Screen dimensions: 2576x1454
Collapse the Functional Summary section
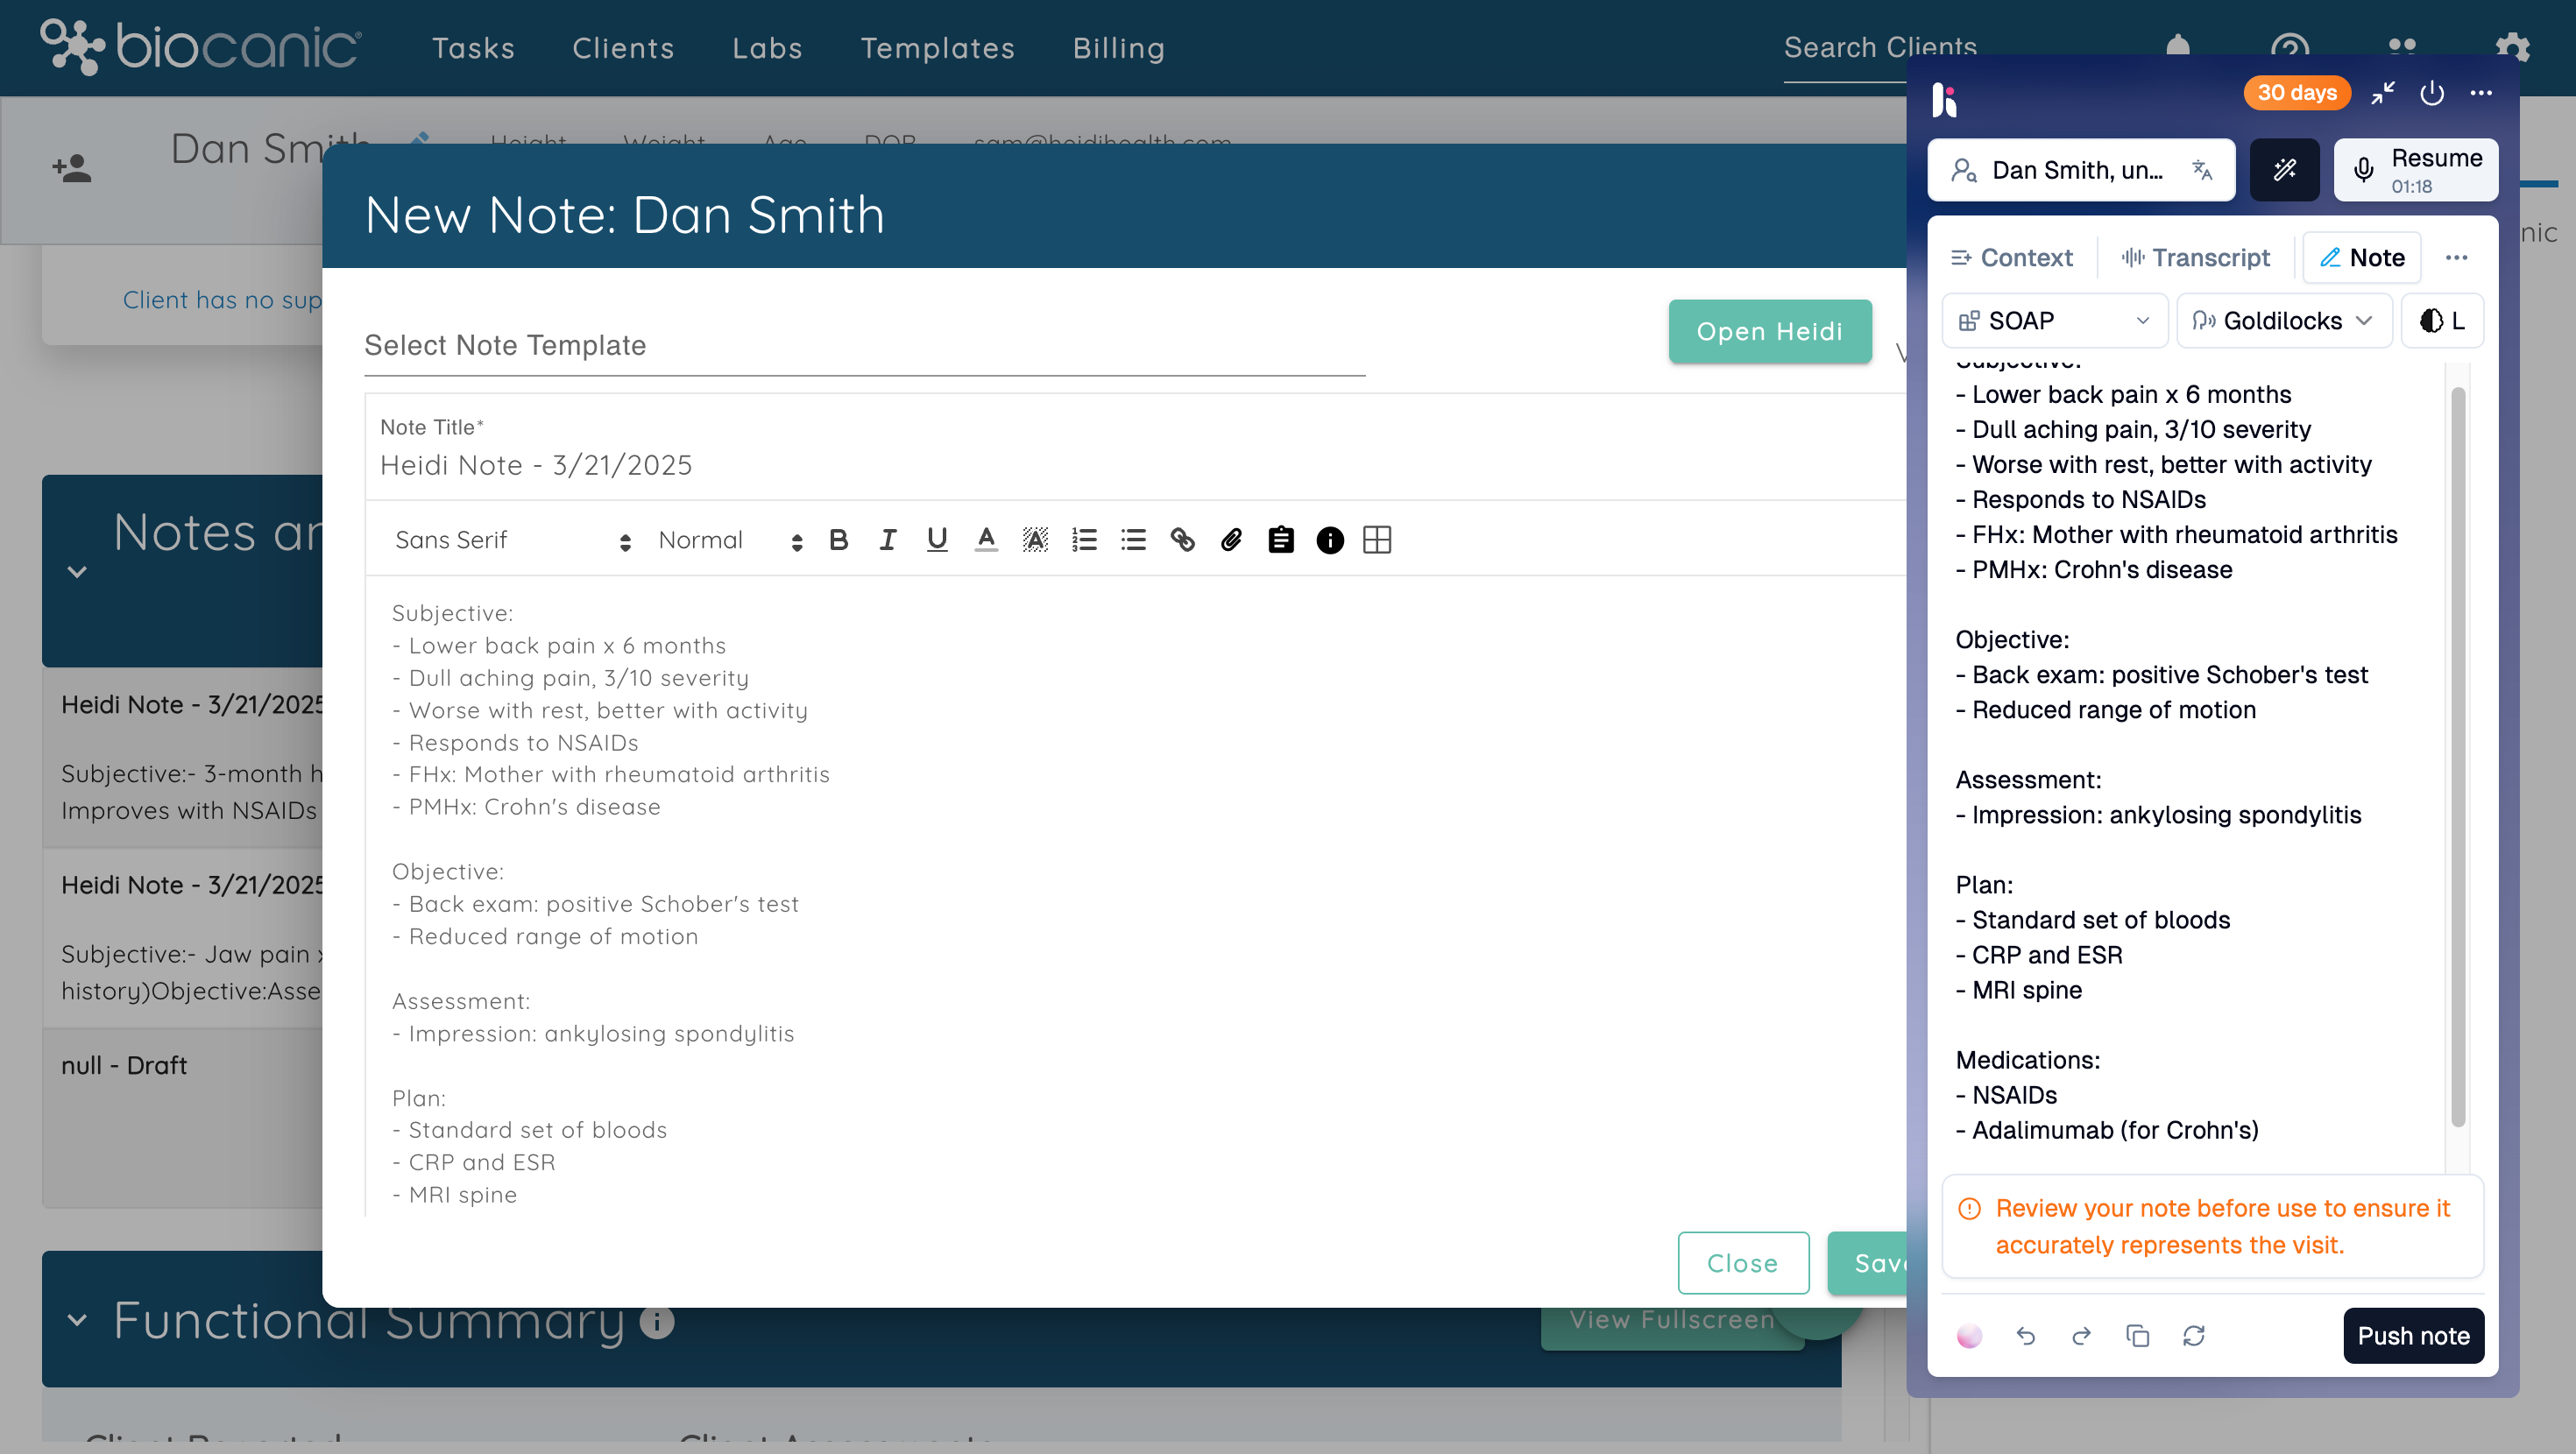[77, 1320]
